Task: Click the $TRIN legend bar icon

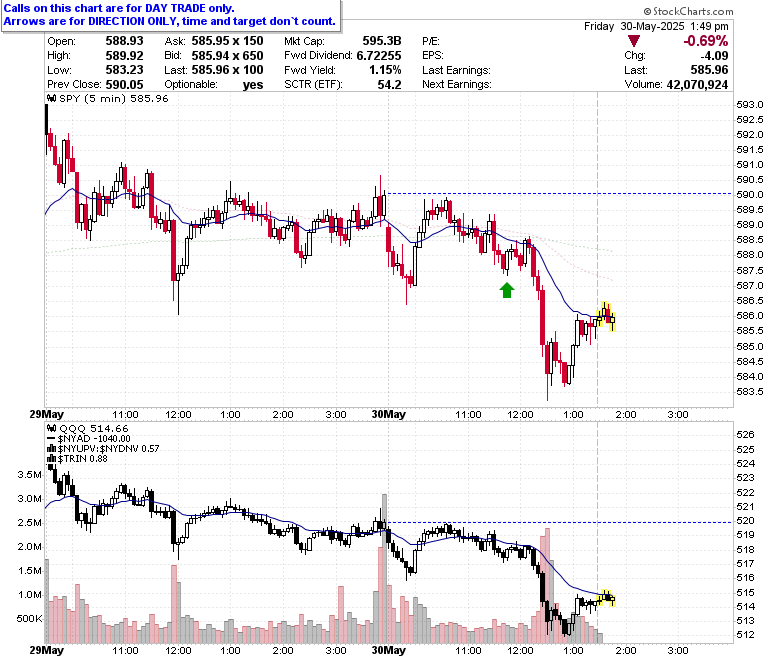Action: [x=51, y=459]
